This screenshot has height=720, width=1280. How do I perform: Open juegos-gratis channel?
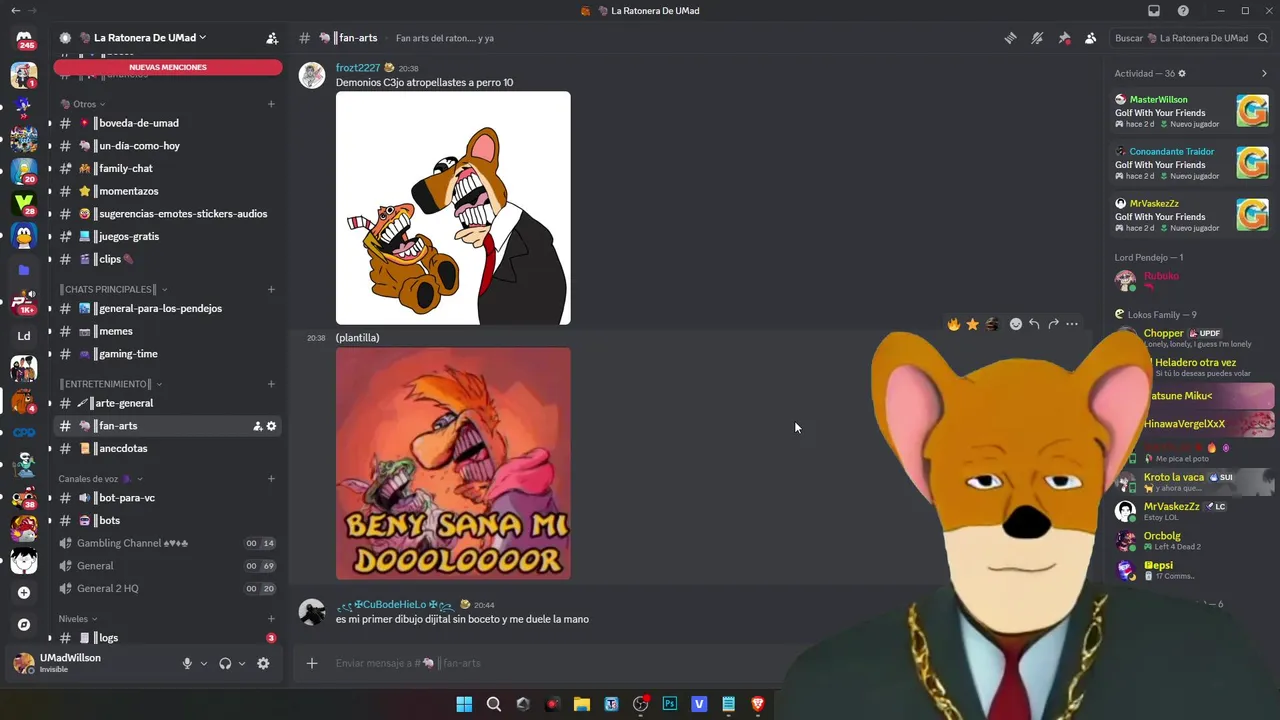pyautogui.click(x=168, y=236)
